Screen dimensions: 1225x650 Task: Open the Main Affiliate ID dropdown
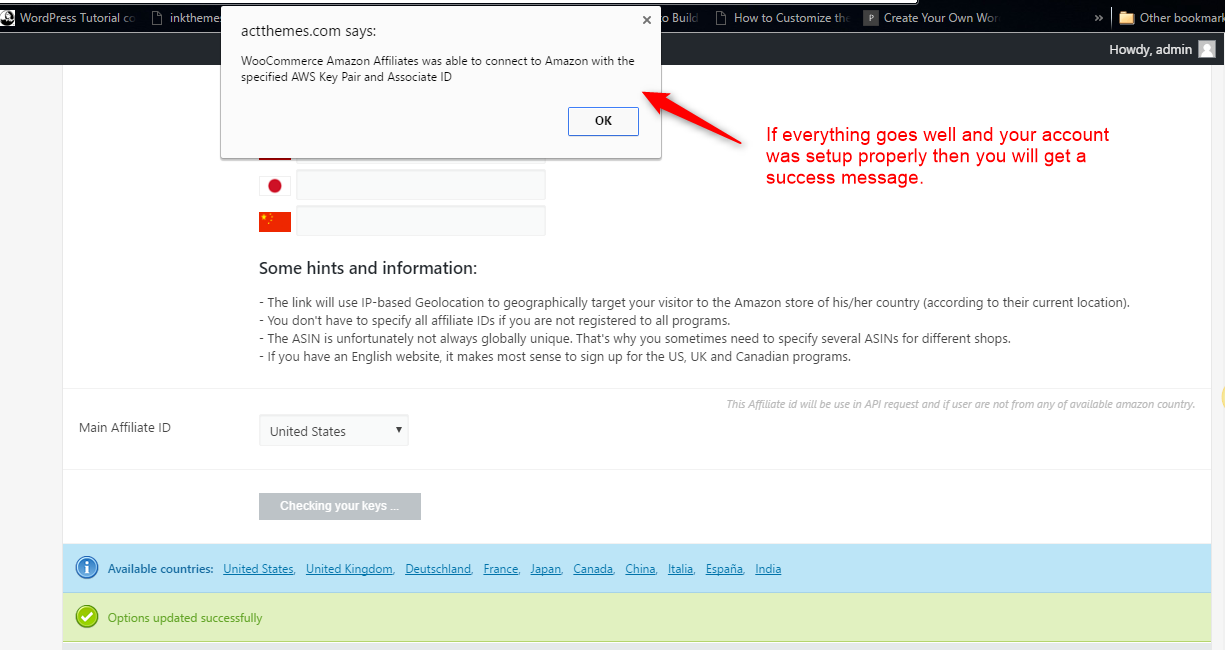[334, 431]
